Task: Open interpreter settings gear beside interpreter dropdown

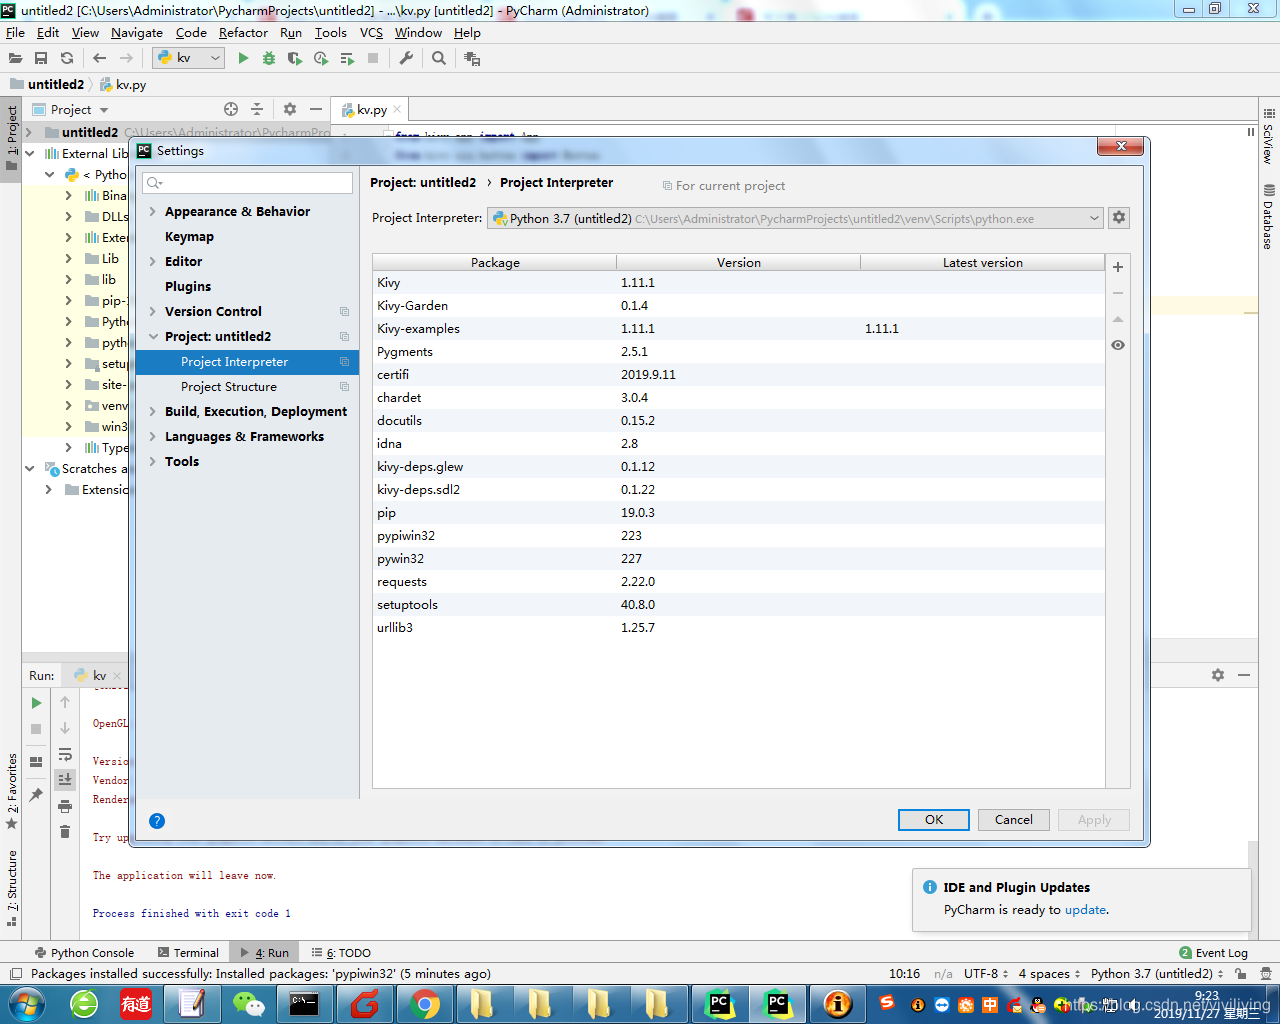Action: (1118, 217)
